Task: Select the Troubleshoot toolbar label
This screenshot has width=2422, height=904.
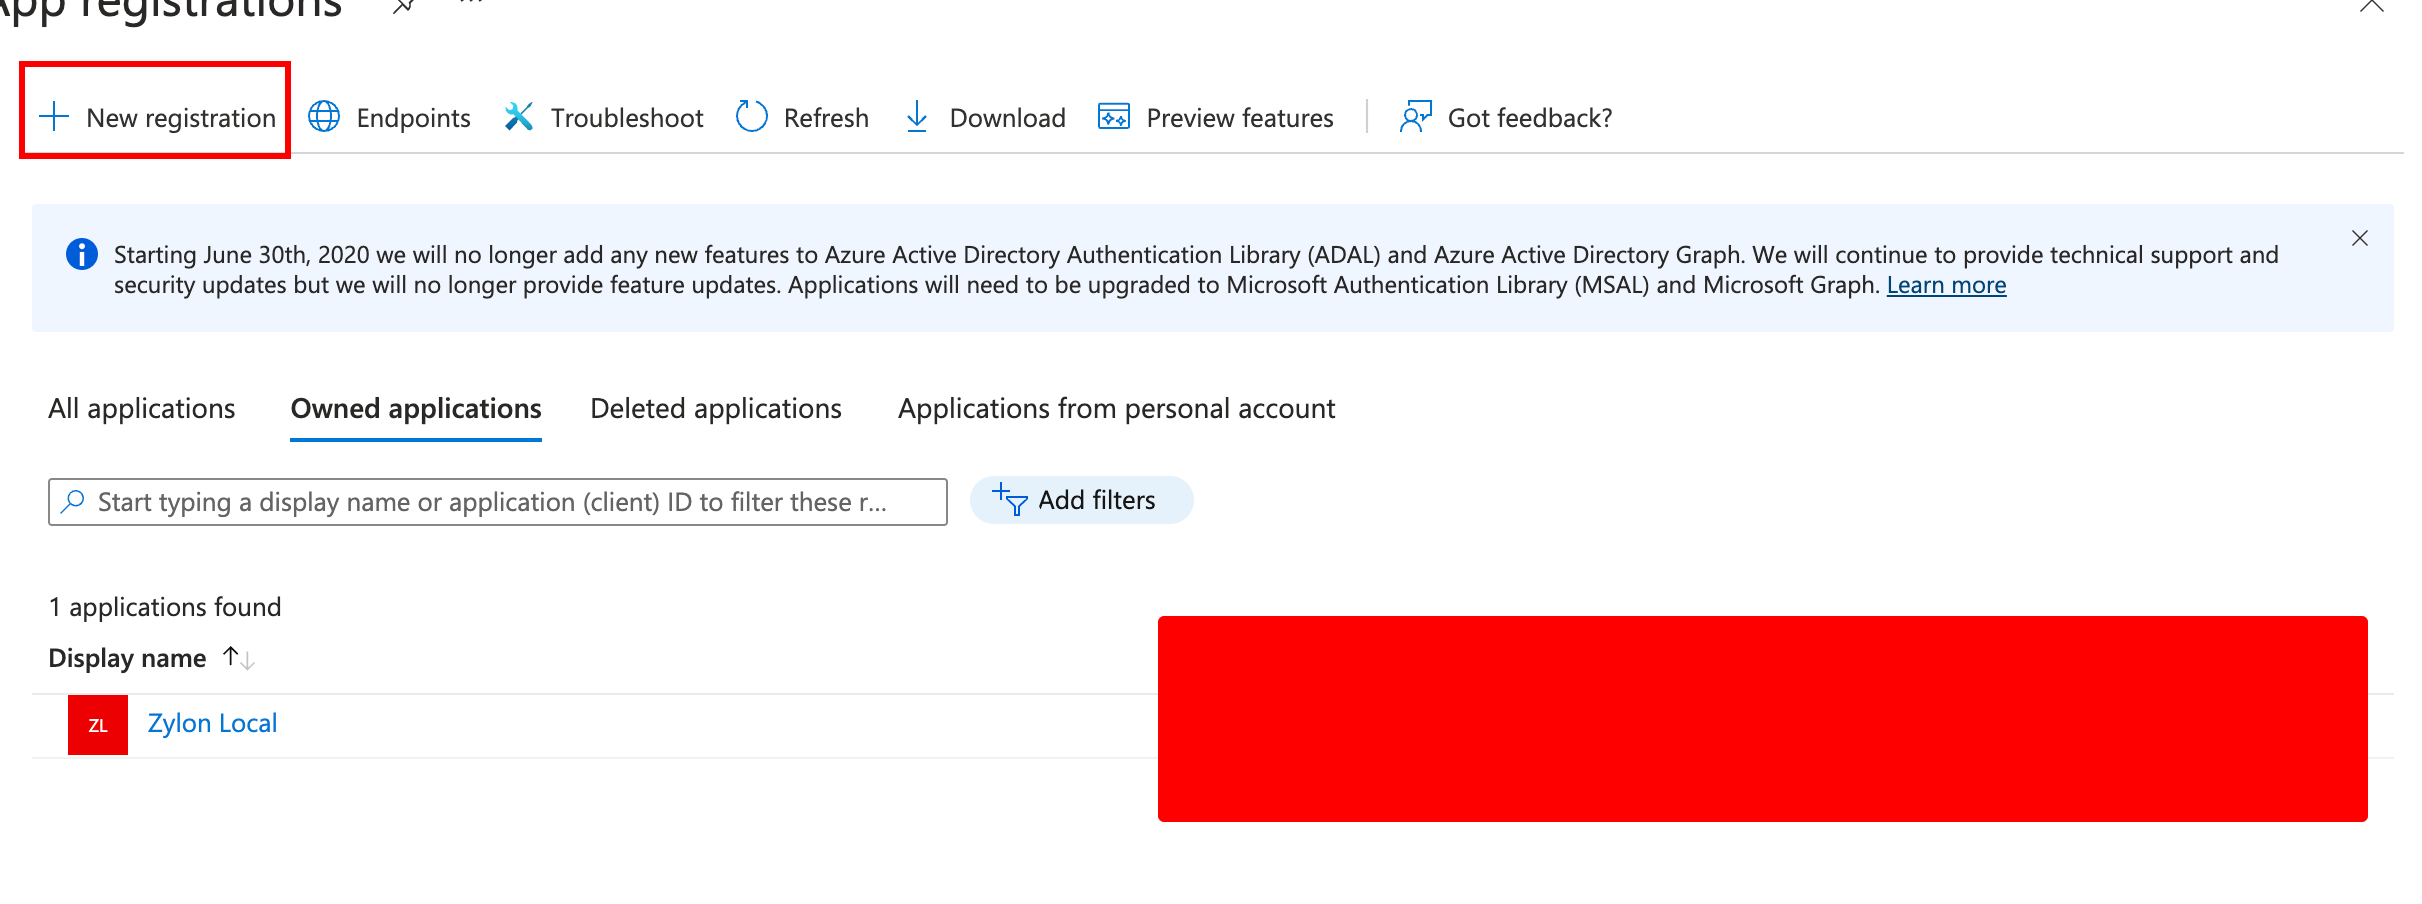Action: pyautogui.click(x=627, y=118)
